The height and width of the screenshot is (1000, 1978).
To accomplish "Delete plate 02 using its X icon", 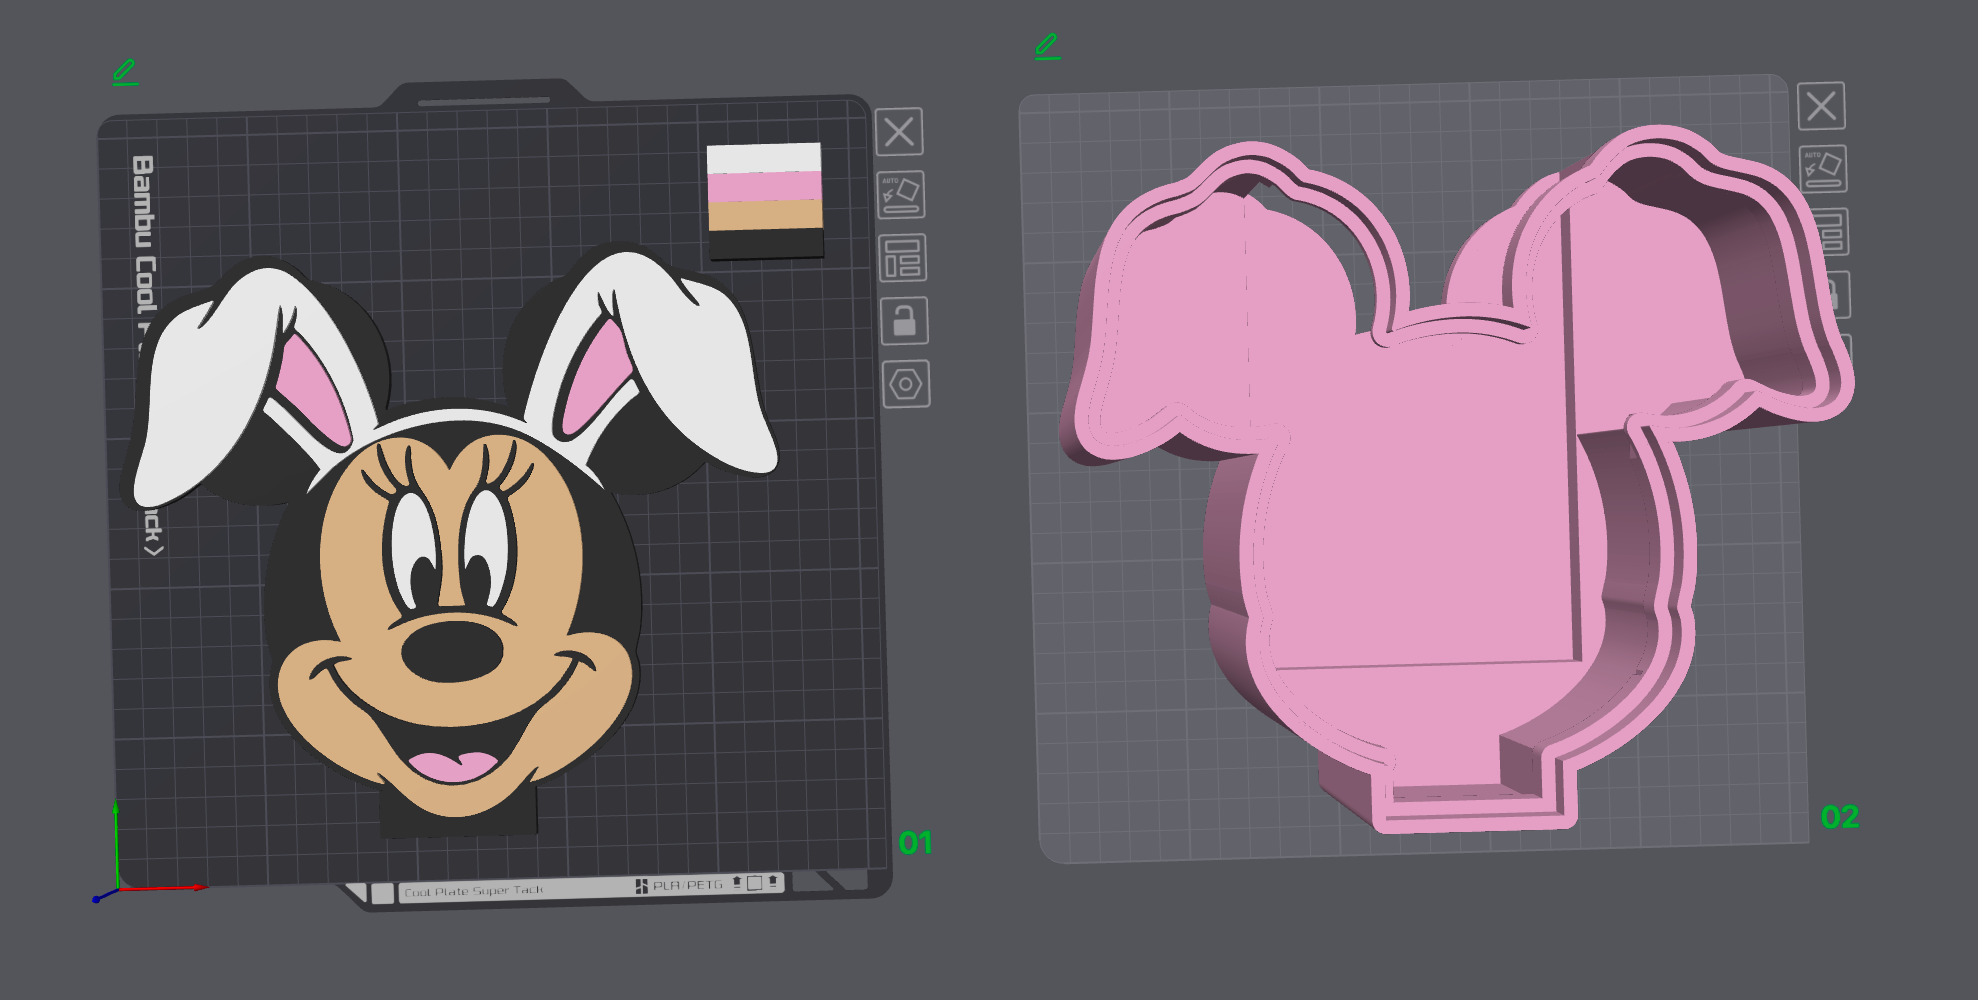I will point(1822,107).
